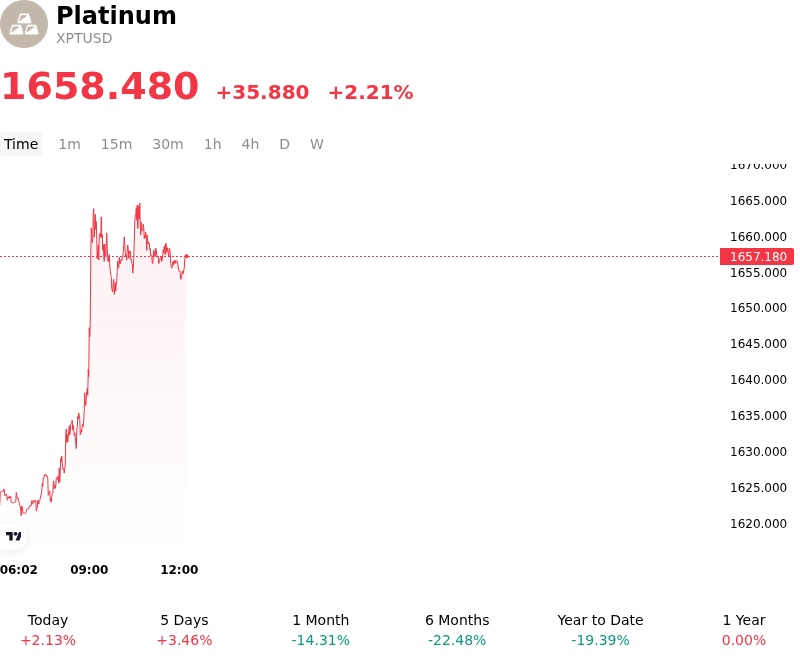The width and height of the screenshot is (800, 660).
Task: Click the XPTUSD ticker symbol
Action: tap(84, 38)
